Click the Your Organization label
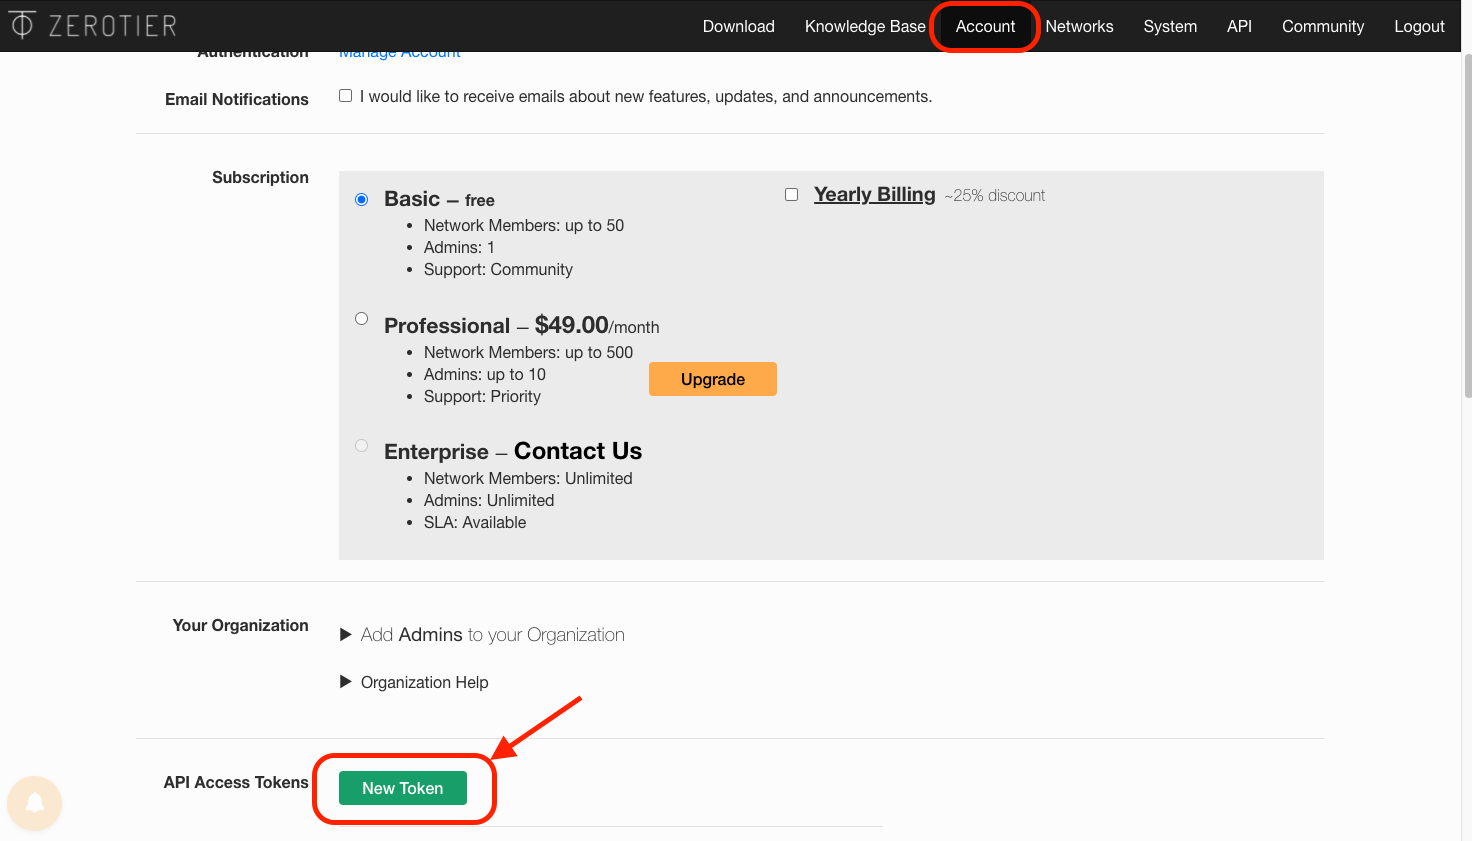This screenshot has width=1472, height=841. (240, 625)
